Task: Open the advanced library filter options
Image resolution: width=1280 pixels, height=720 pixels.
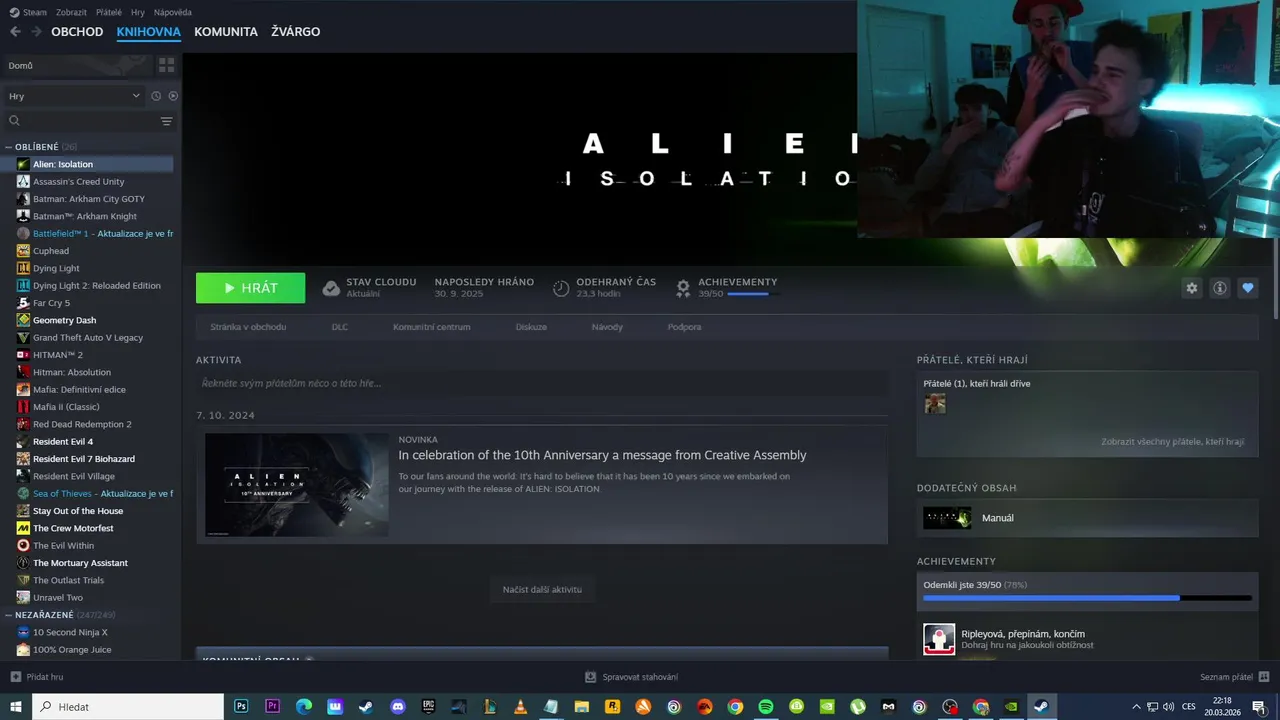Action: point(166,121)
